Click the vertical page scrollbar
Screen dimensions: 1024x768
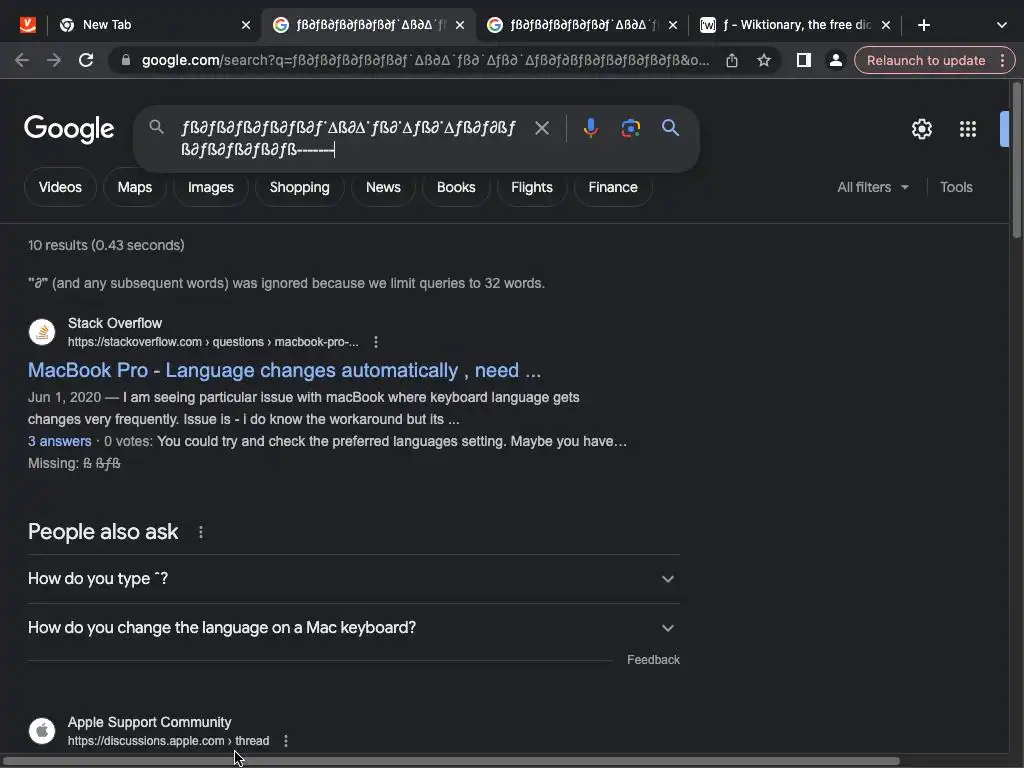click(x=1017, y=160)
